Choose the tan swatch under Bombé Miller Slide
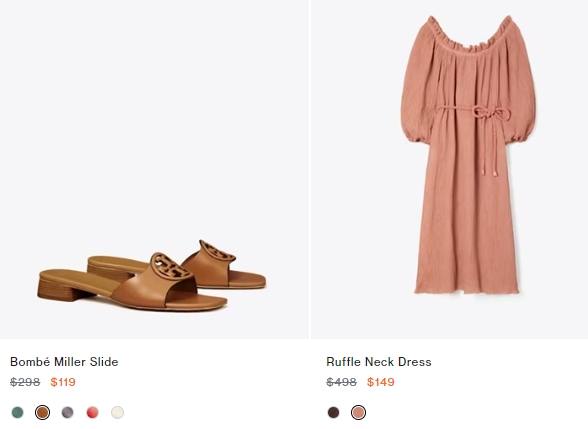The height and width of the screenshot is (429, 588). [x=42, y=412]
